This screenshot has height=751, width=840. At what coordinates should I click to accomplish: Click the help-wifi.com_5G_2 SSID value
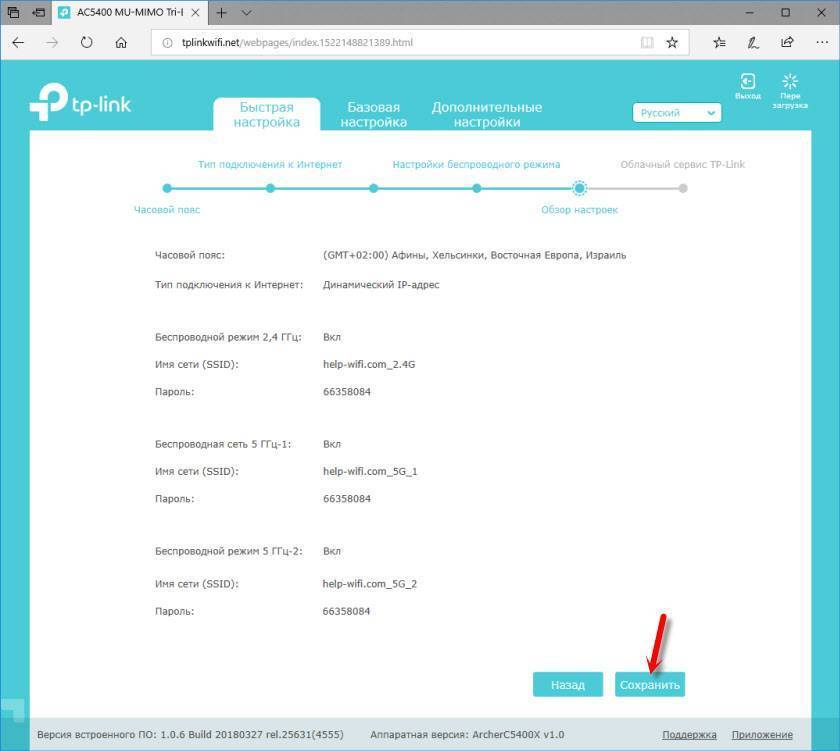tap(370, 584)
